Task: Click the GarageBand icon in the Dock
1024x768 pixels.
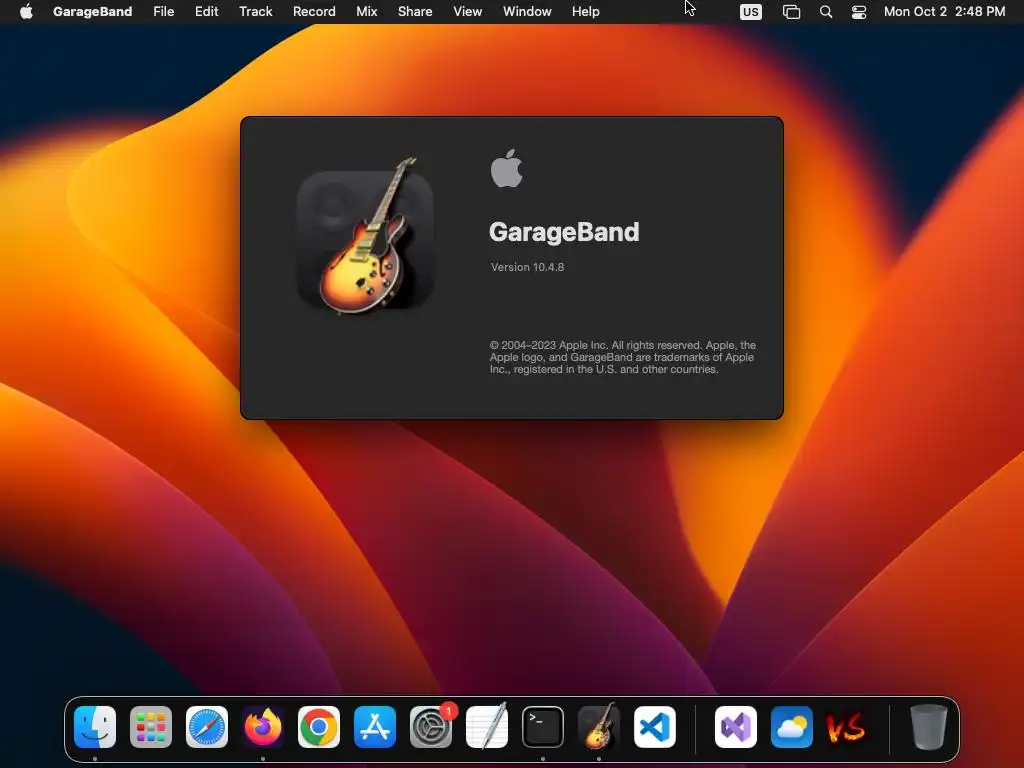Action: click(599, 726)
